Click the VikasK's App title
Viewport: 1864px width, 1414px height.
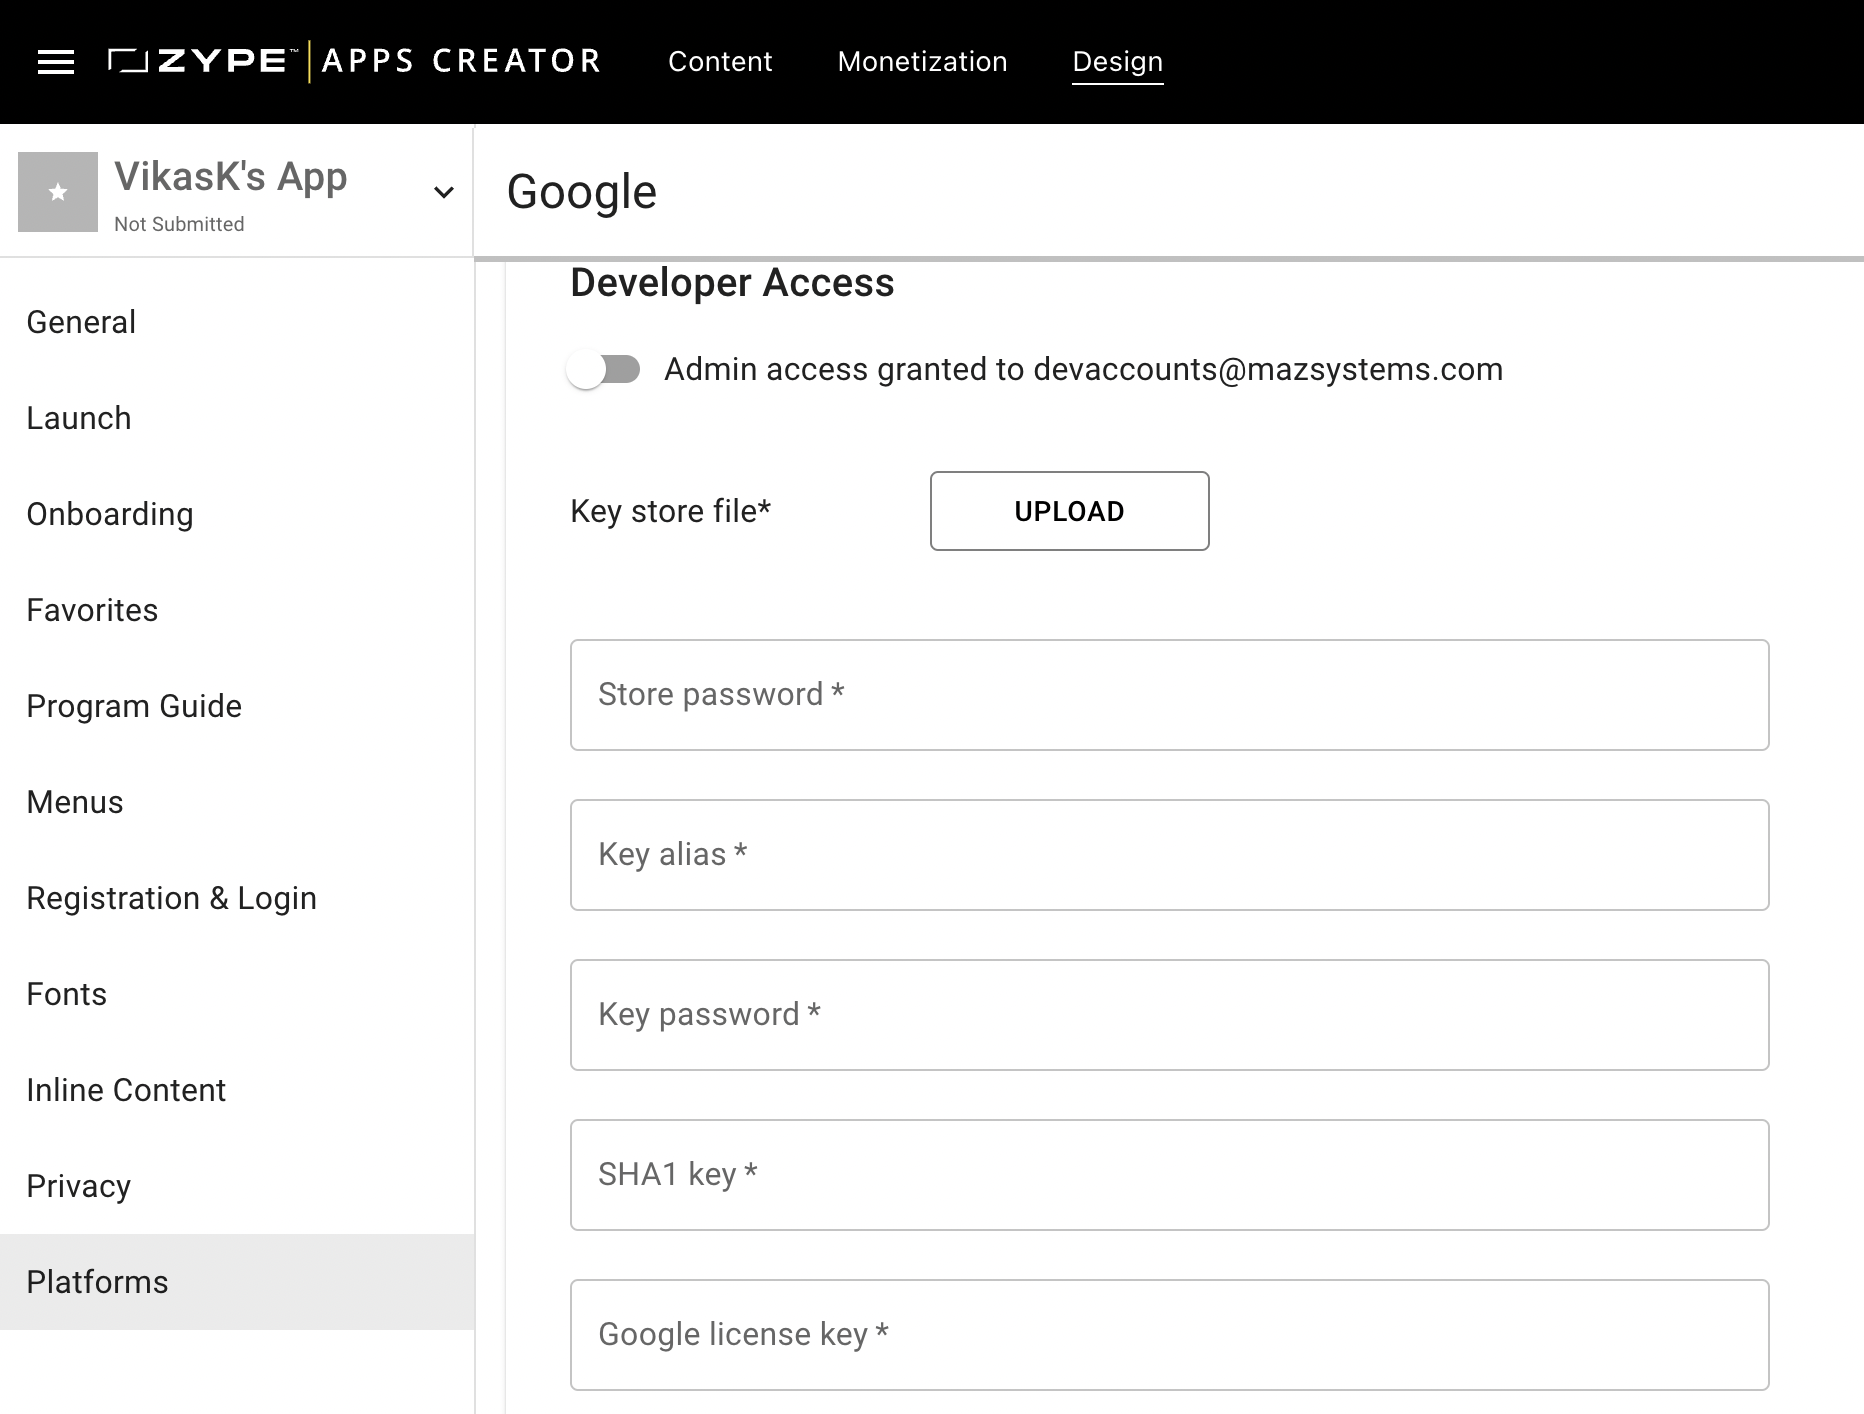(x=231, y=177)
